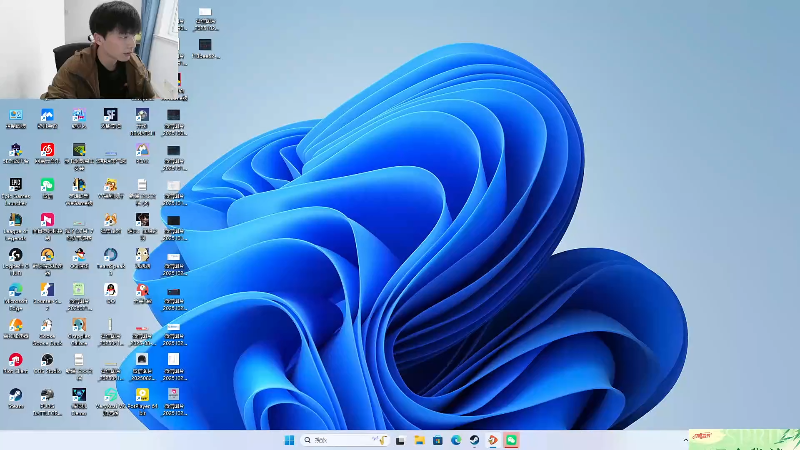
Task: Click the TeamSpeak desktop icon
Action: (110, 256)
